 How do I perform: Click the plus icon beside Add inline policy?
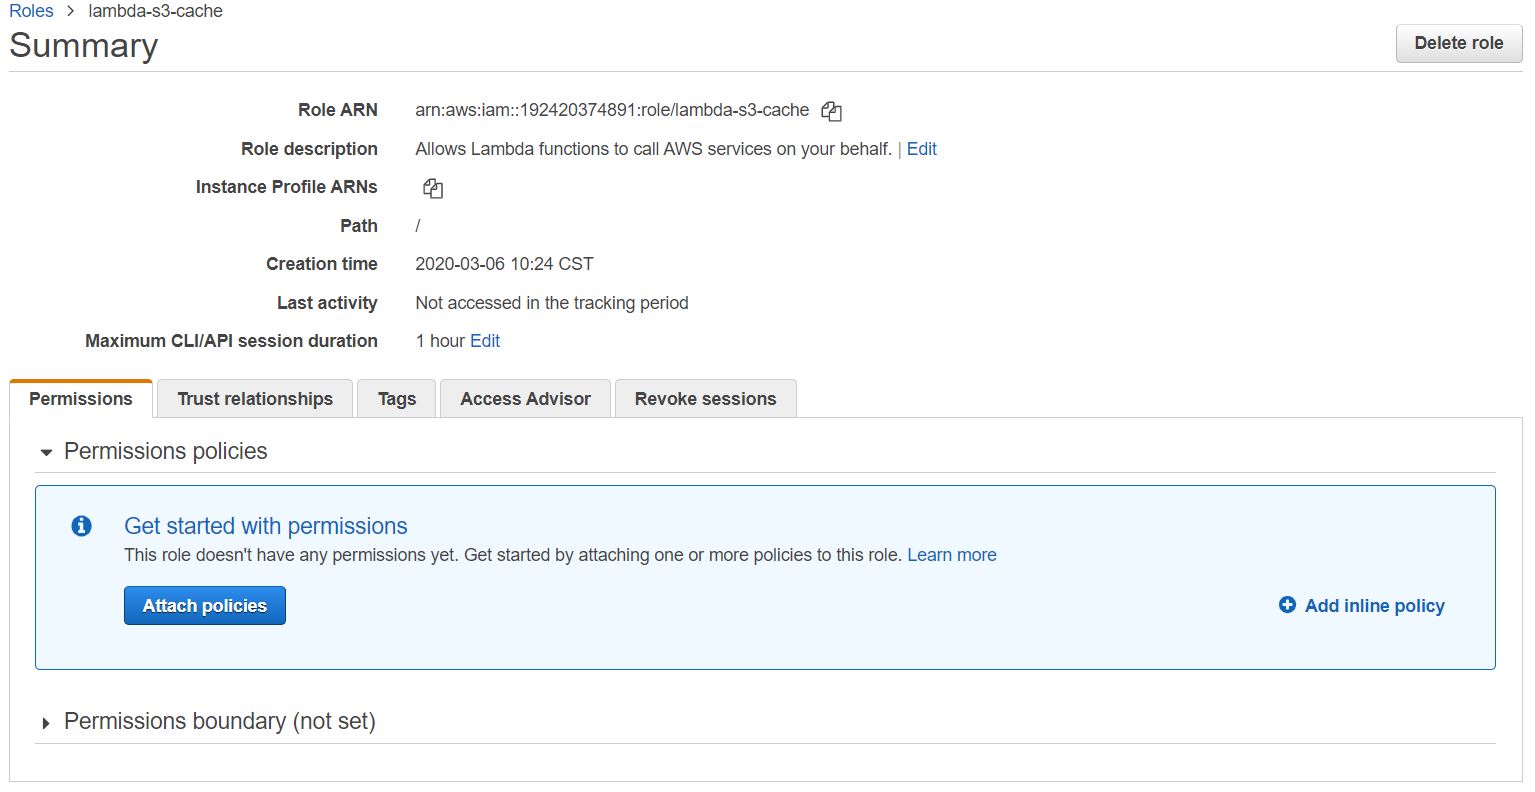click(x=1287, y=605)
